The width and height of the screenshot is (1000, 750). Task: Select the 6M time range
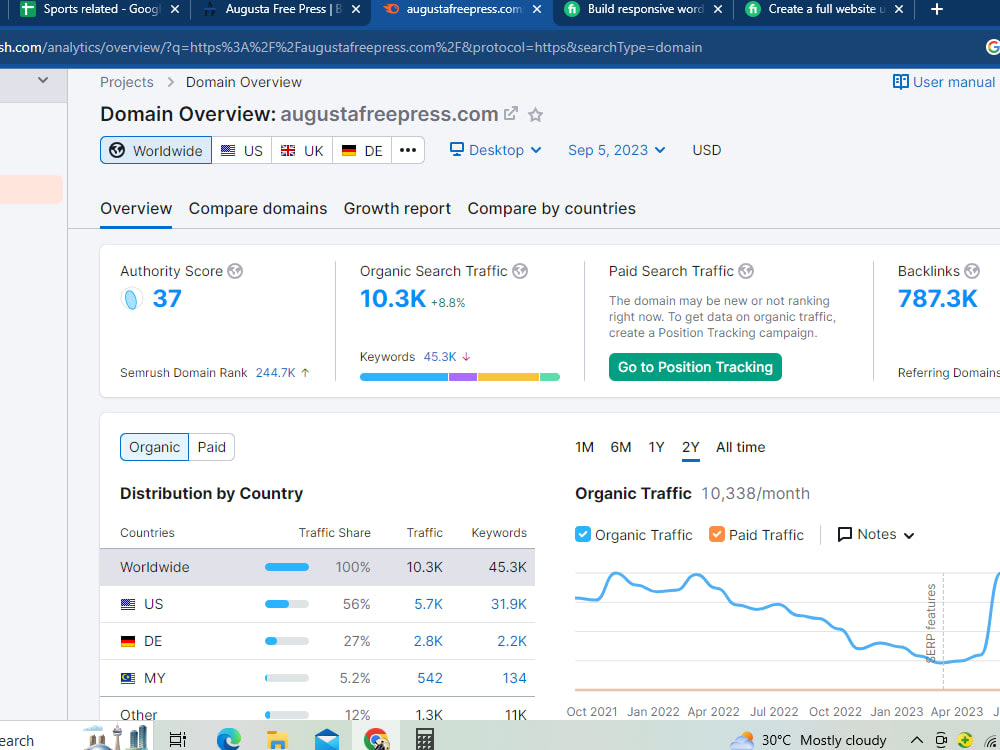621,447
